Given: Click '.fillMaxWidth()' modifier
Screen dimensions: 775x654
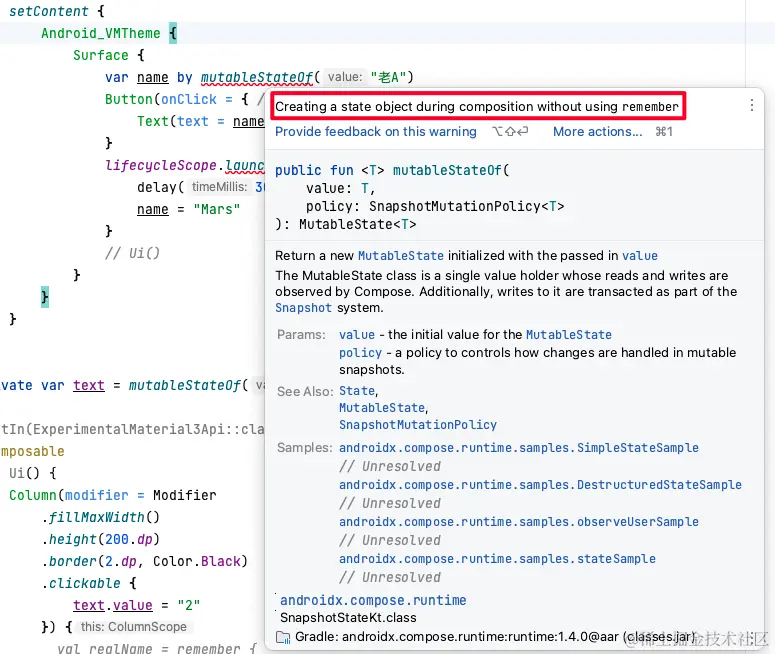Looking at the screenshot, I should pyautogui.click(x=101, y=518).
